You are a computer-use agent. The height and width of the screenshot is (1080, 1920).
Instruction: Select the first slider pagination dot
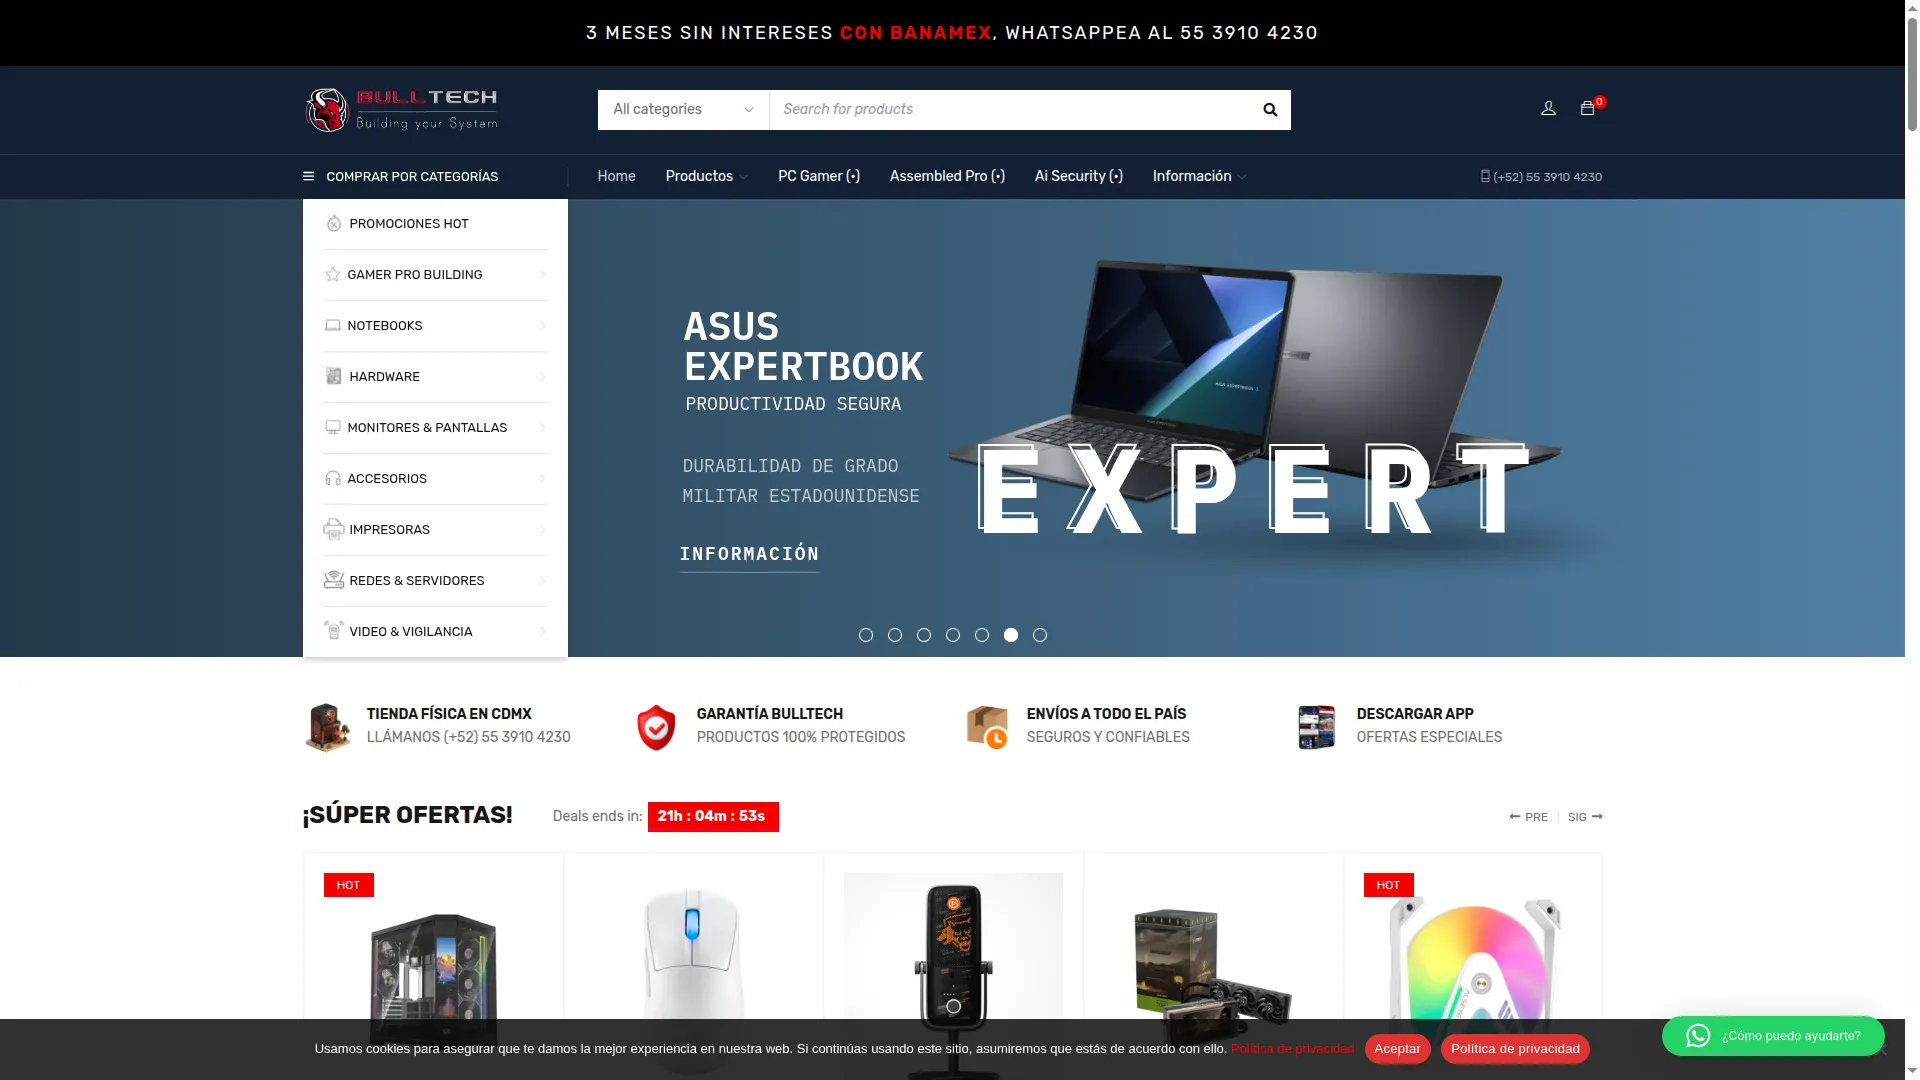point(866,635)
